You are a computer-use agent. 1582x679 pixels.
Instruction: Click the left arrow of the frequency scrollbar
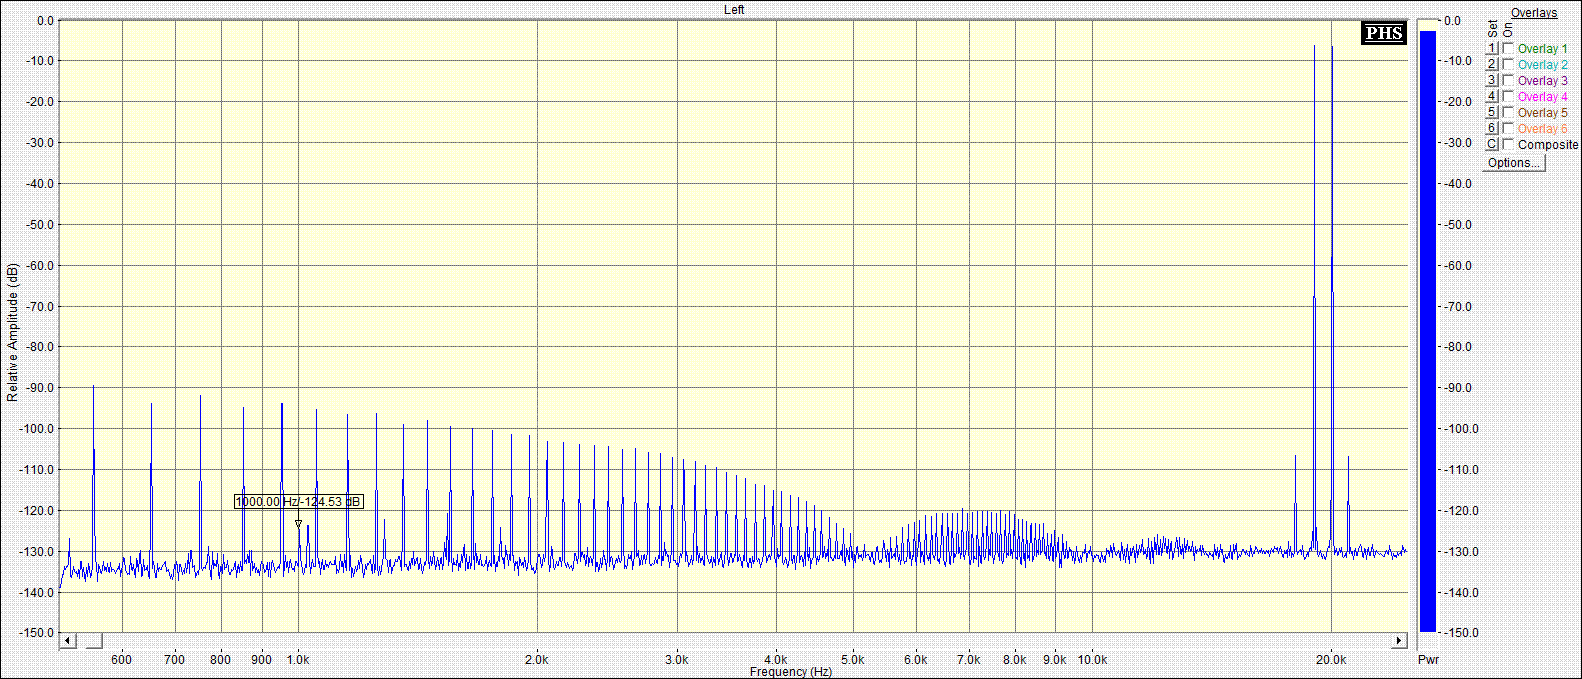68,640
